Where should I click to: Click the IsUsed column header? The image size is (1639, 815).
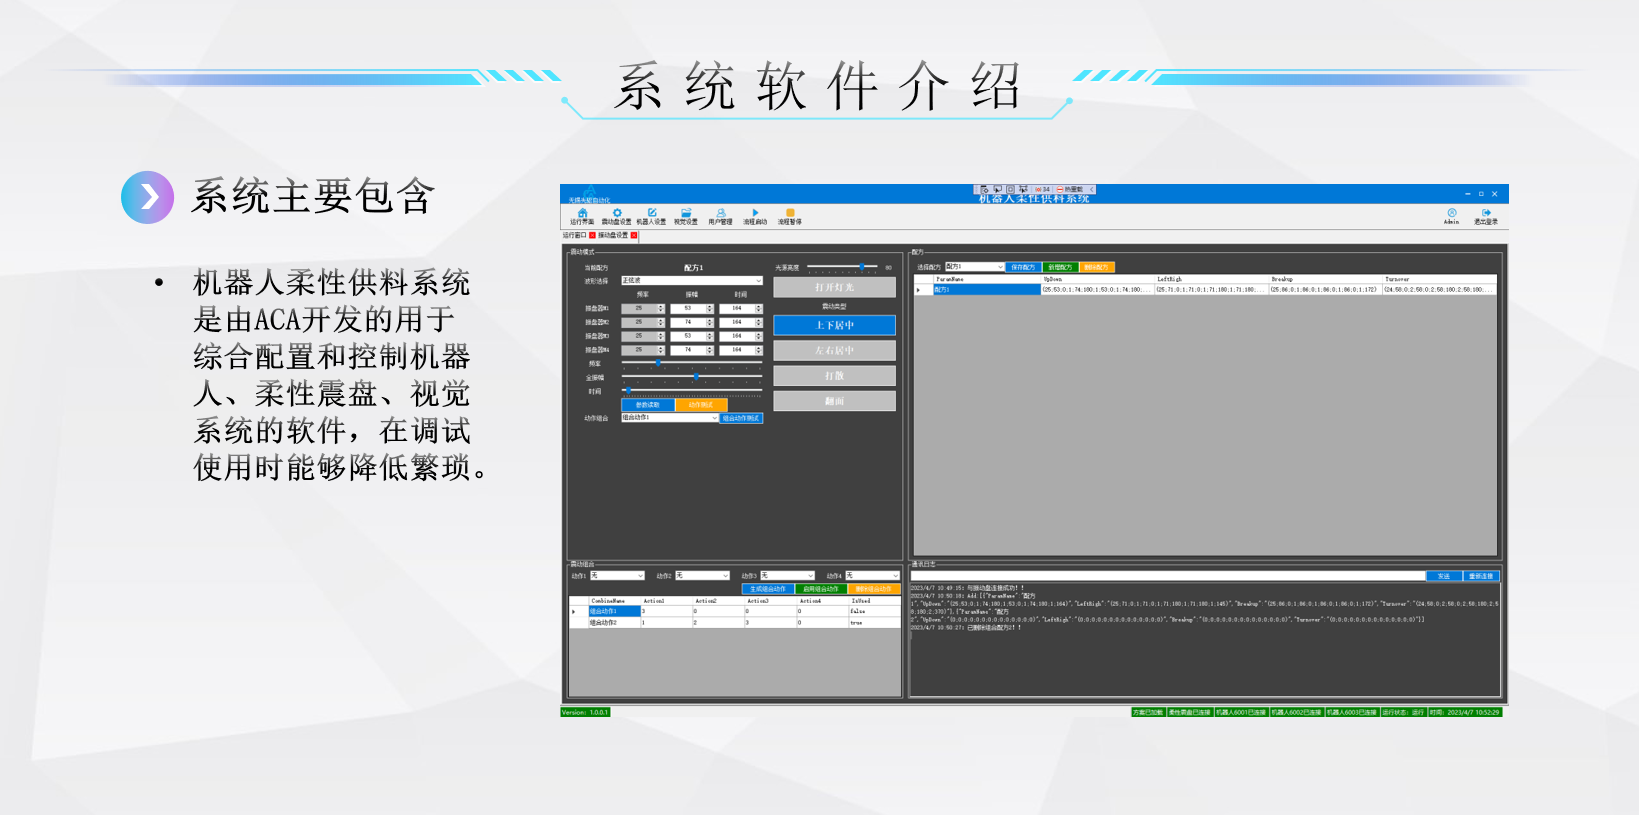coord(875,601)
